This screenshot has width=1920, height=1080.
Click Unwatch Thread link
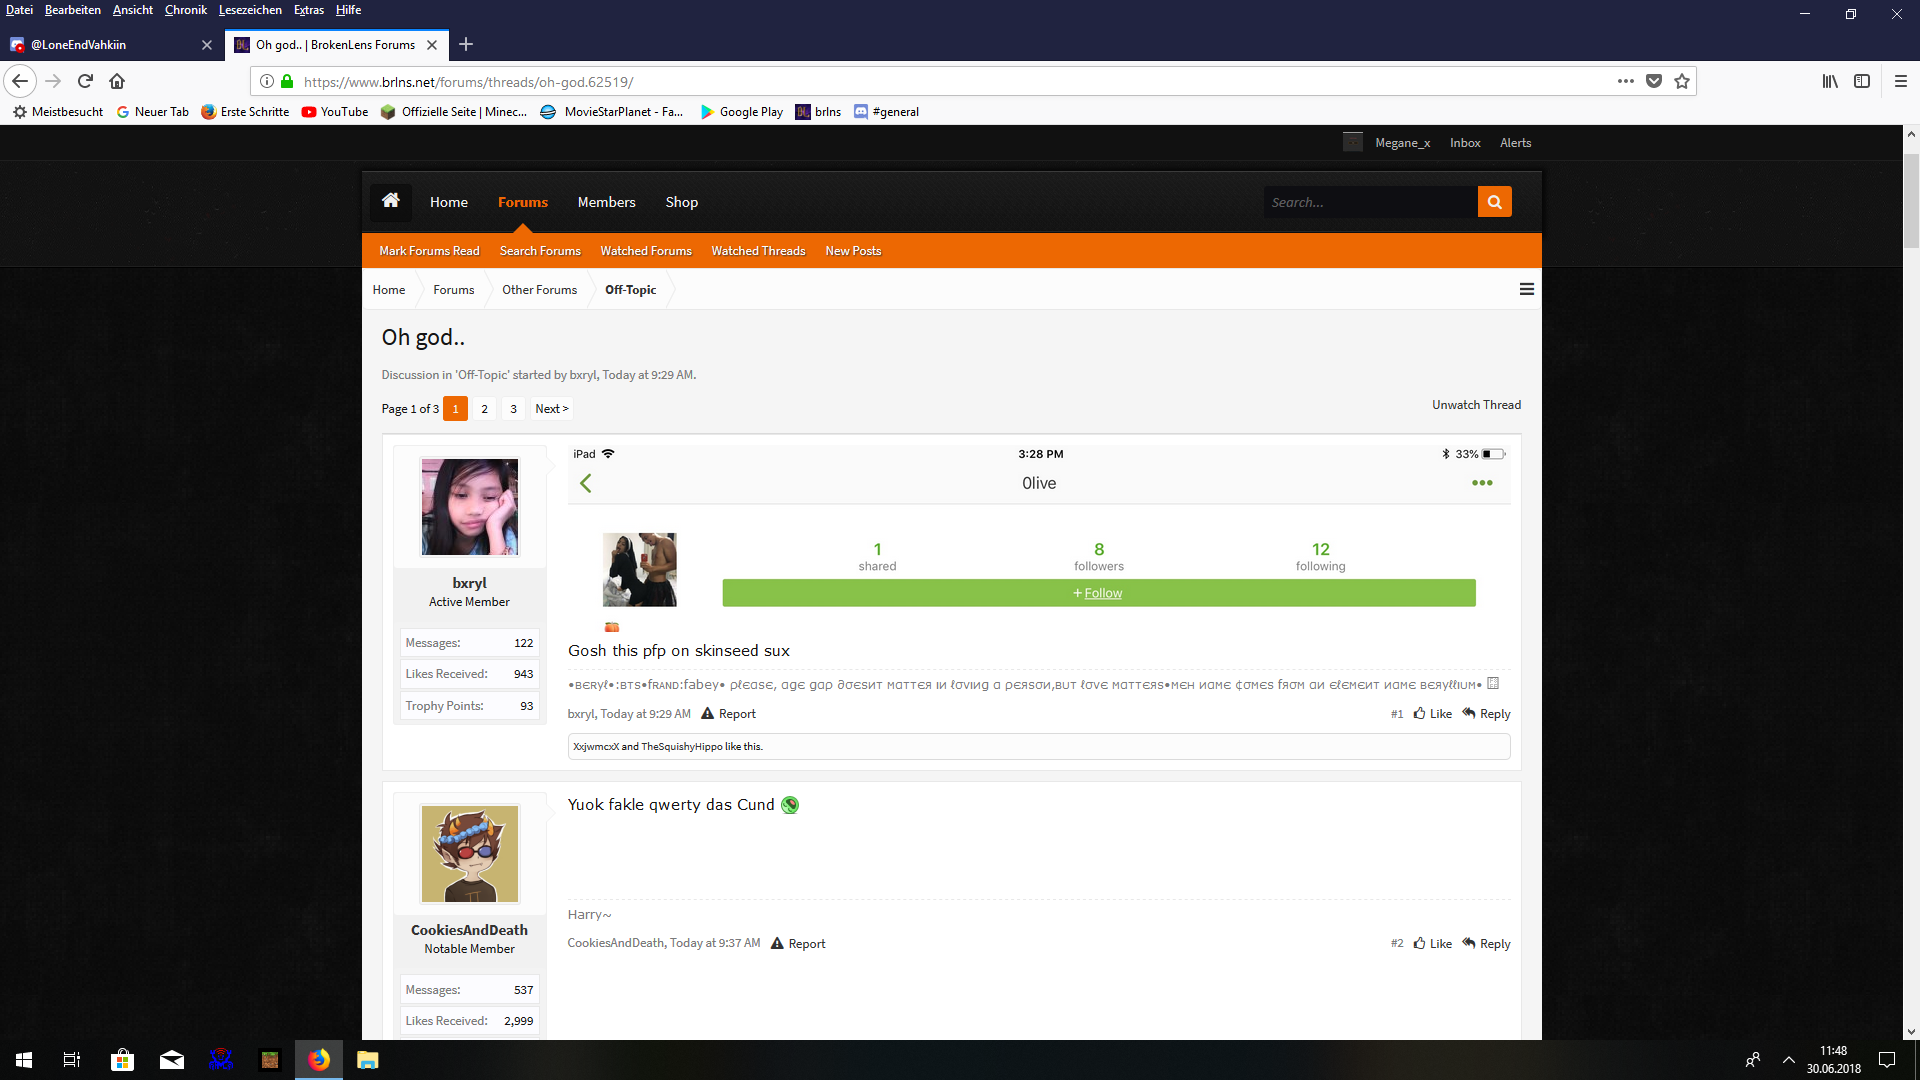[1476, 405]
